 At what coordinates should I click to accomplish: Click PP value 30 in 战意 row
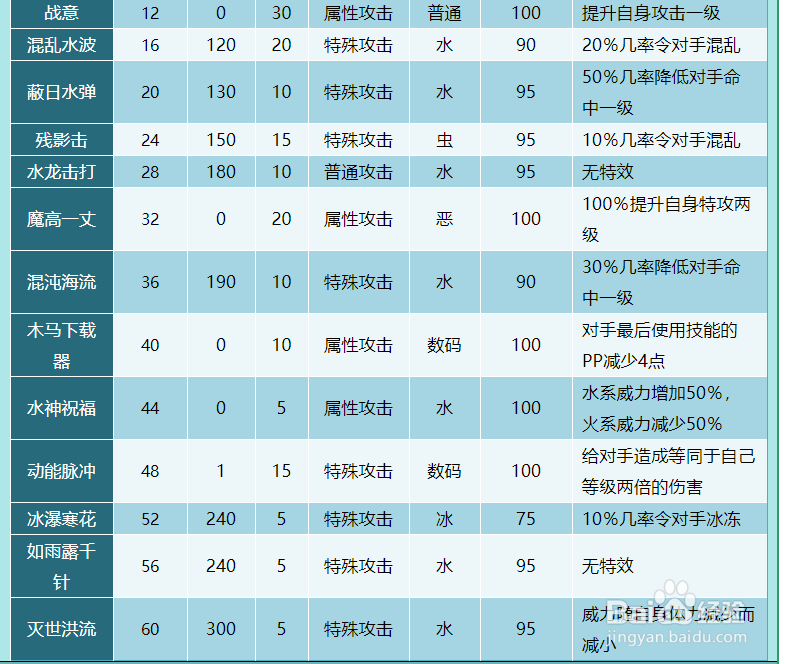click(x=281, y=13)
